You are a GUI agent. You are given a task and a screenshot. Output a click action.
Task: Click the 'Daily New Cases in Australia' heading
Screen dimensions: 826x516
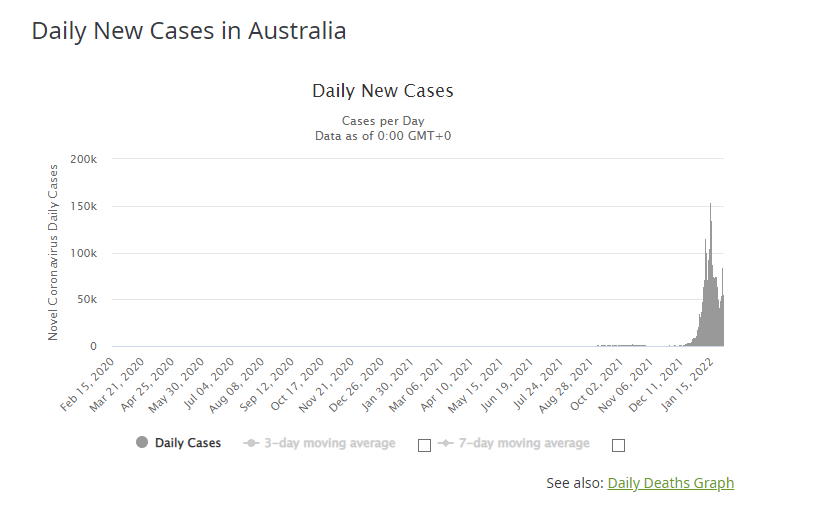point(189,31)
